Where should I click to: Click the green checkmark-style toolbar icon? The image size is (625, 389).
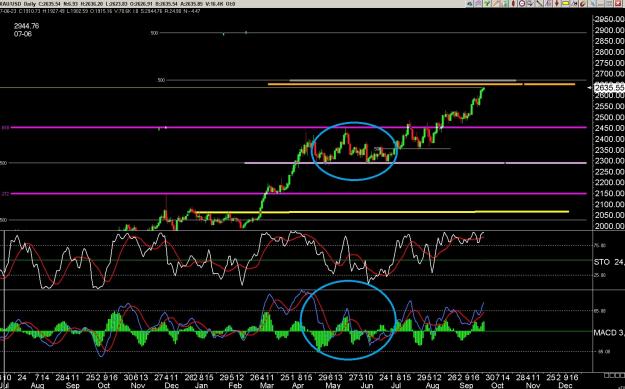[487, 4]
